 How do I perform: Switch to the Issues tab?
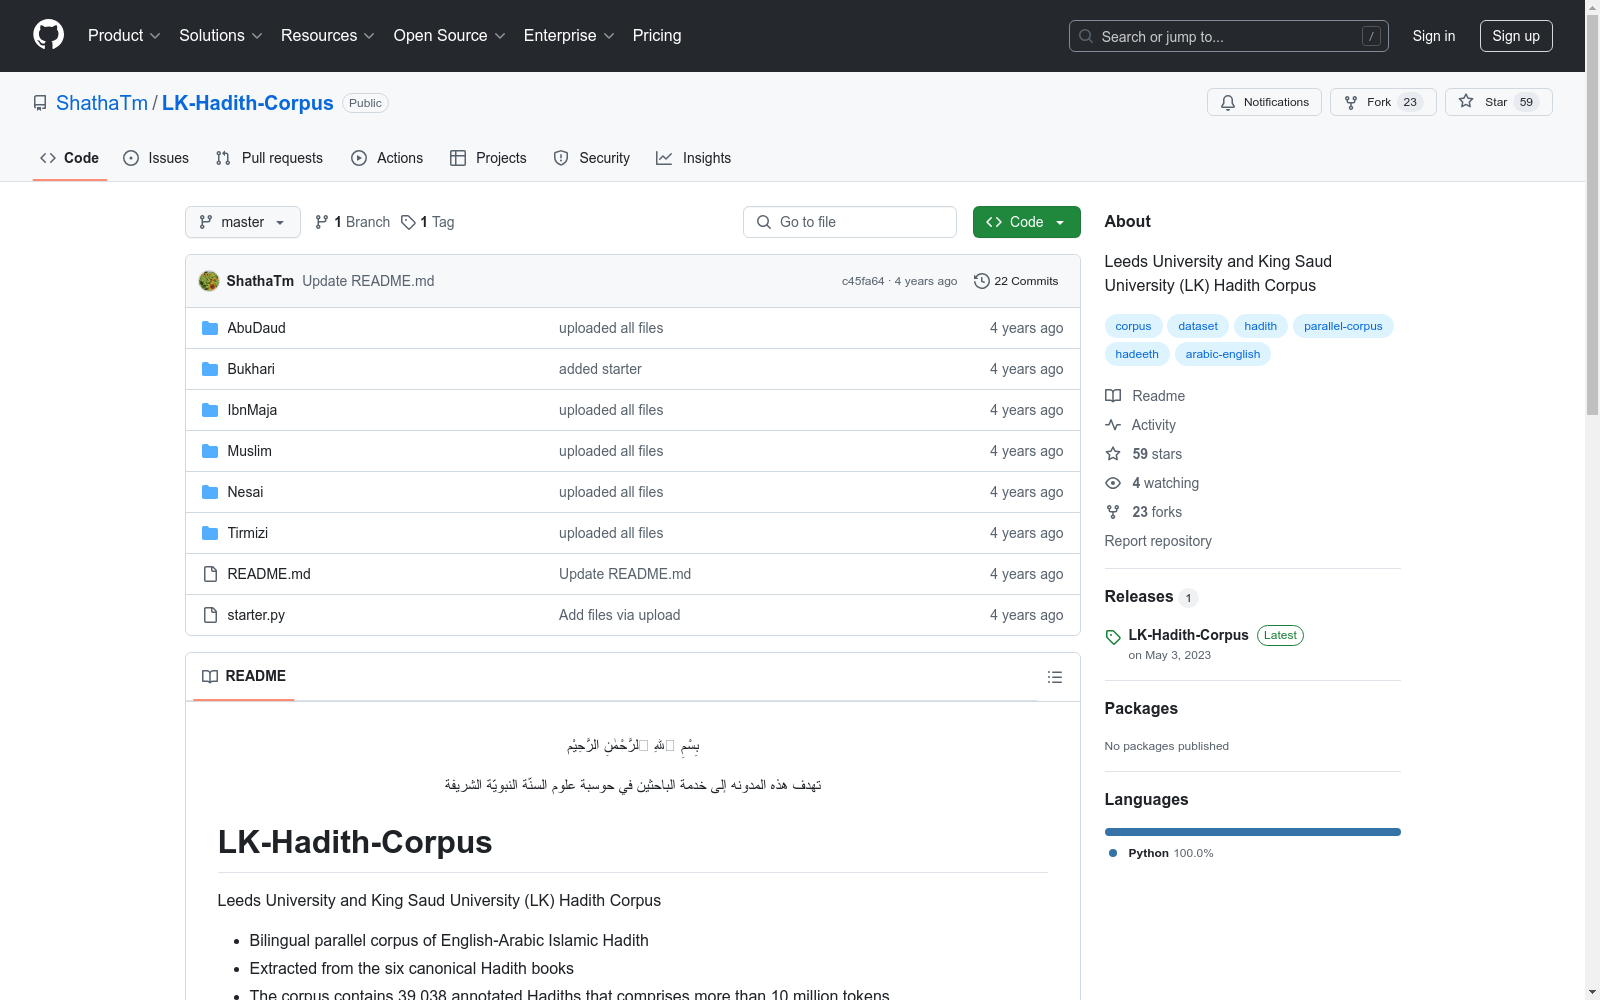[156, 158]
